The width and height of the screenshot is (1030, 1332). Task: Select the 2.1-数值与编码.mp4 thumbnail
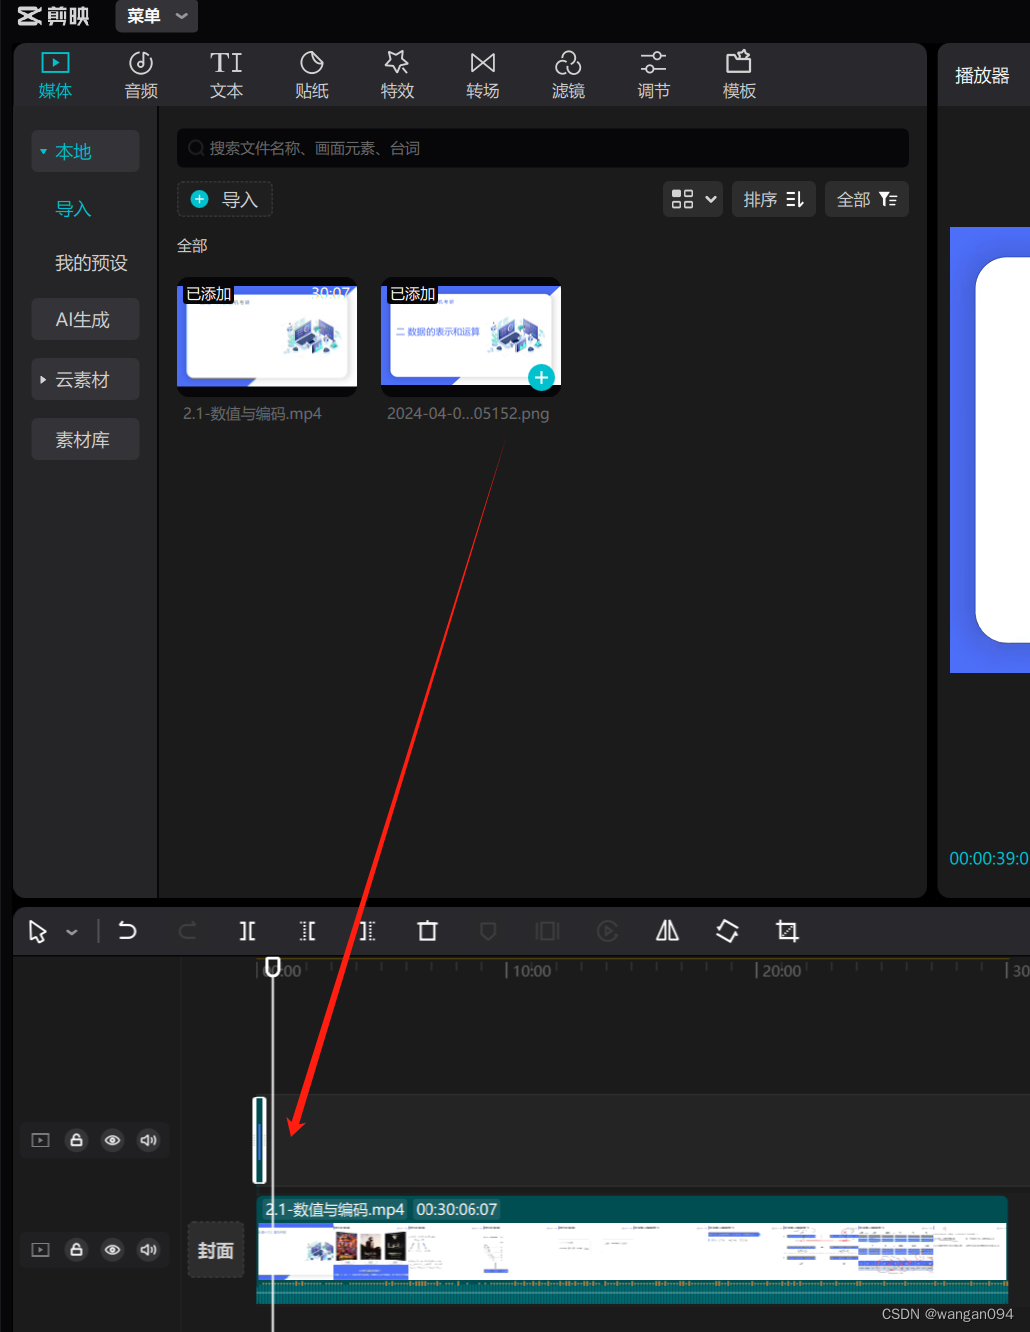click(x=267, y=336)
